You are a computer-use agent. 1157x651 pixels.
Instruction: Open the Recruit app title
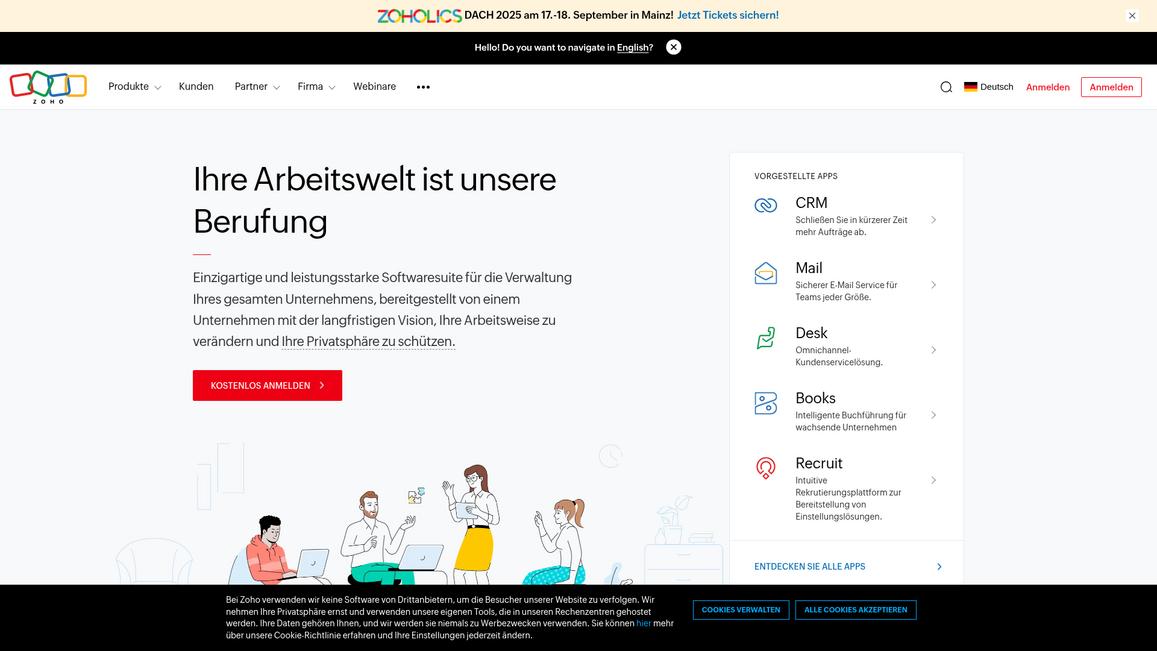pos(818,463)
